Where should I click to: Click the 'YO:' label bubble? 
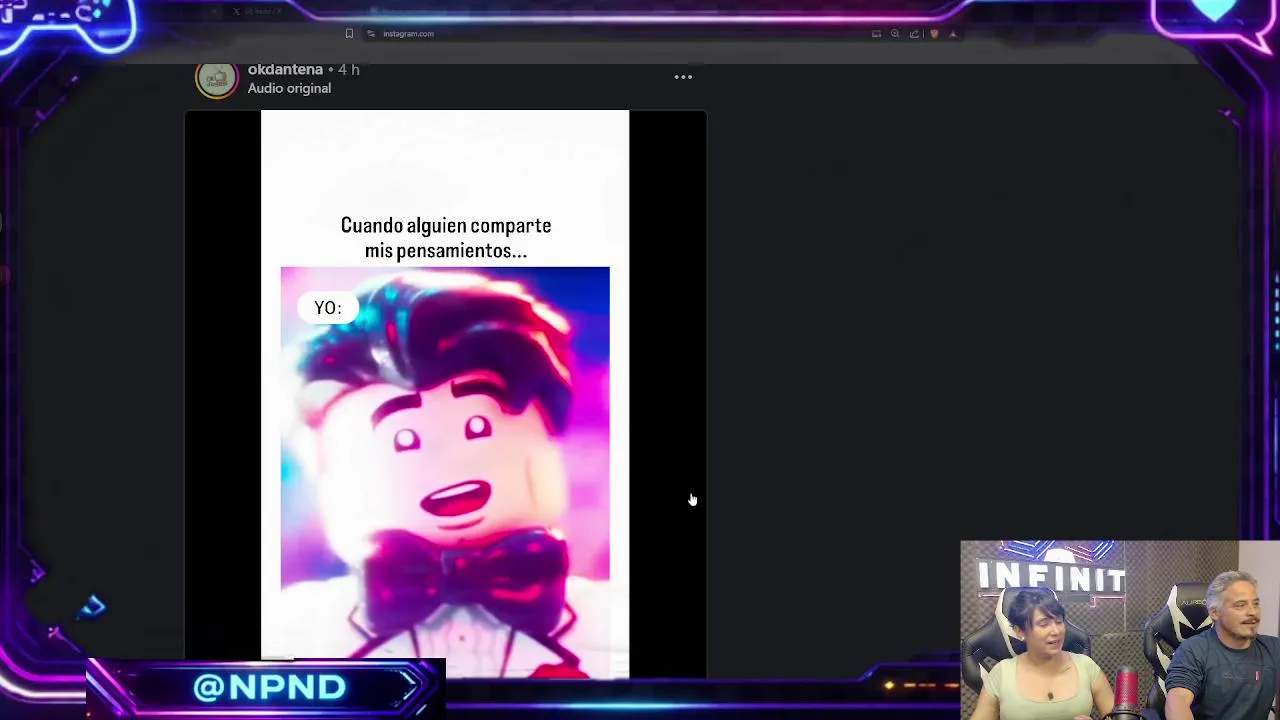[x=328, y=308]
